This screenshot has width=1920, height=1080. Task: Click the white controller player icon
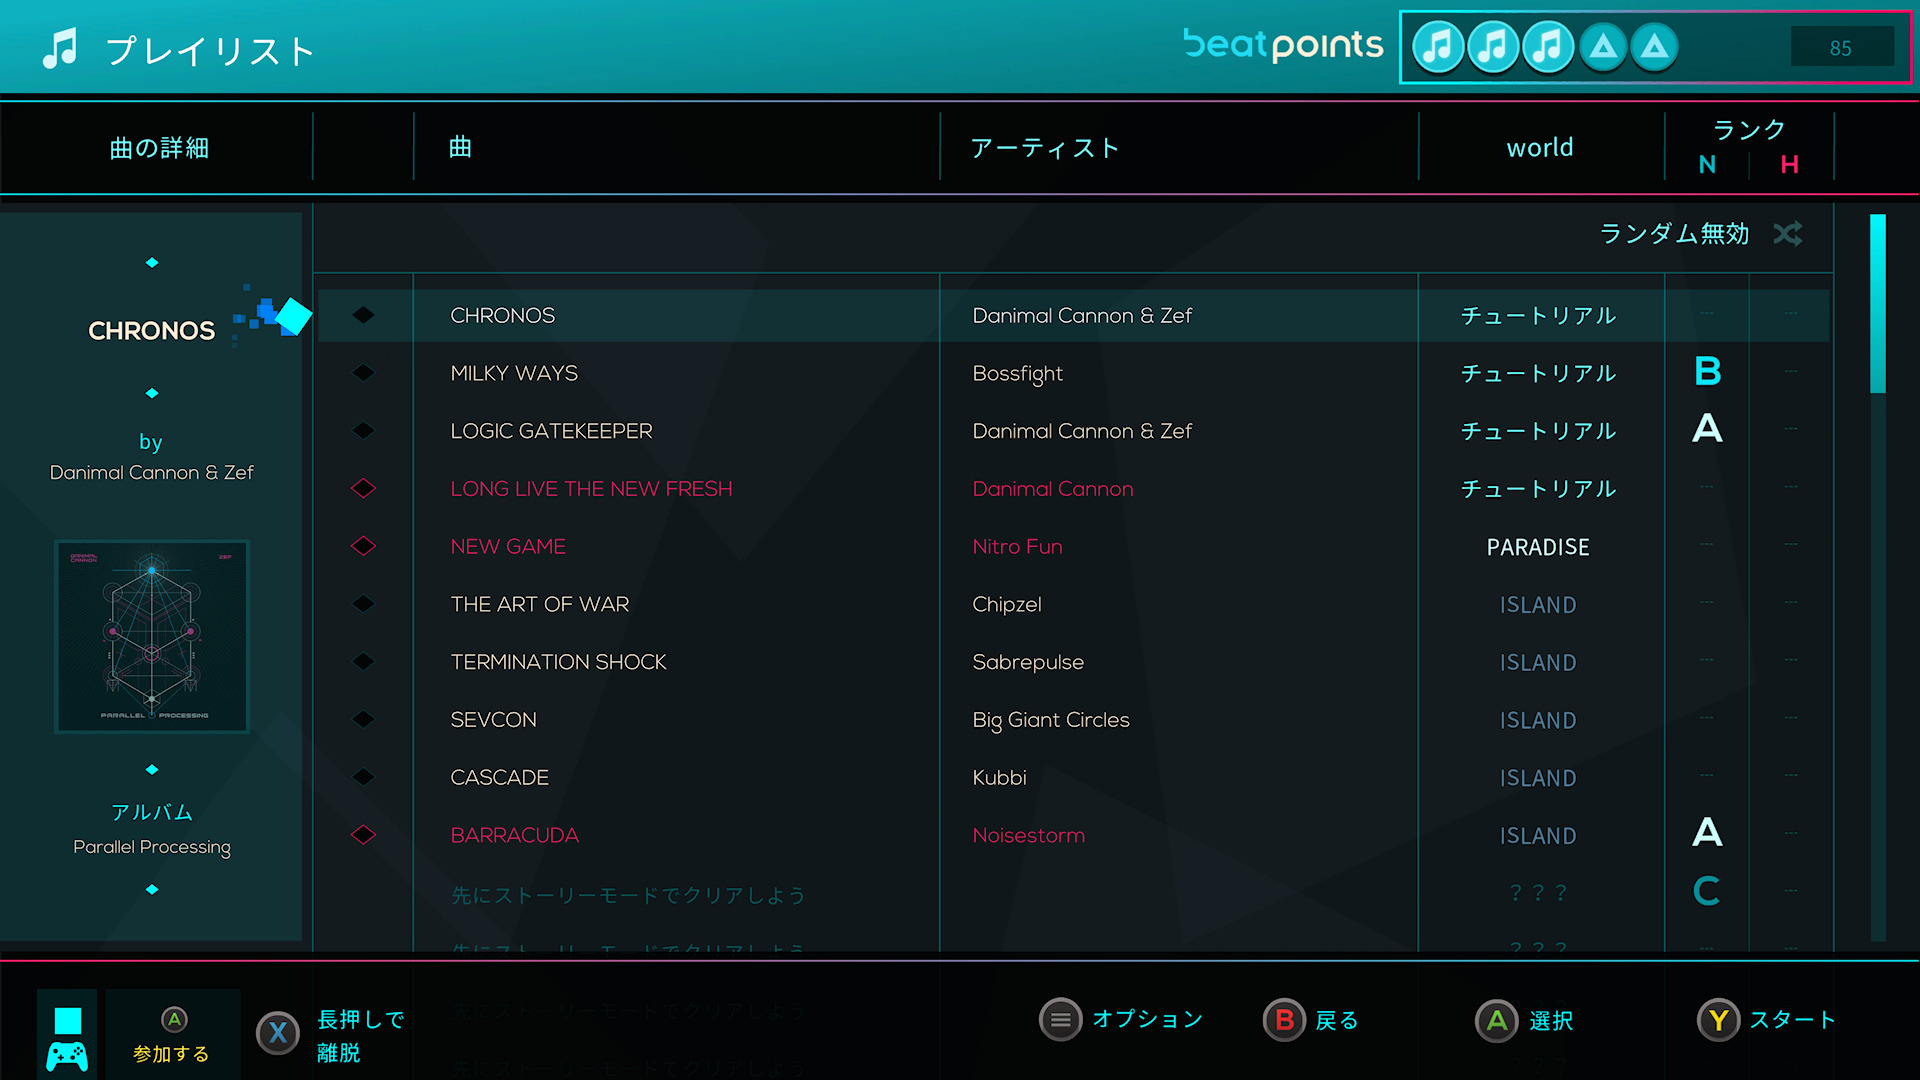coord(67,1056)
